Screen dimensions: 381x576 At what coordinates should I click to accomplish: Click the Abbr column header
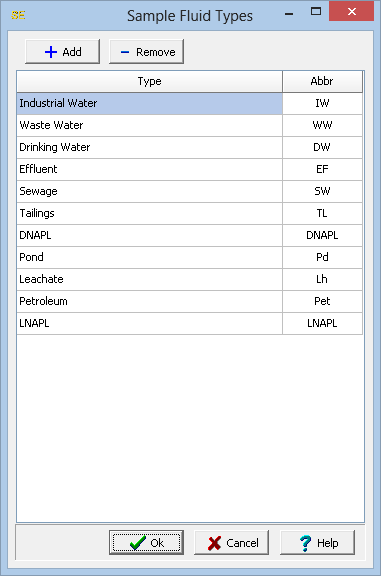322,81
